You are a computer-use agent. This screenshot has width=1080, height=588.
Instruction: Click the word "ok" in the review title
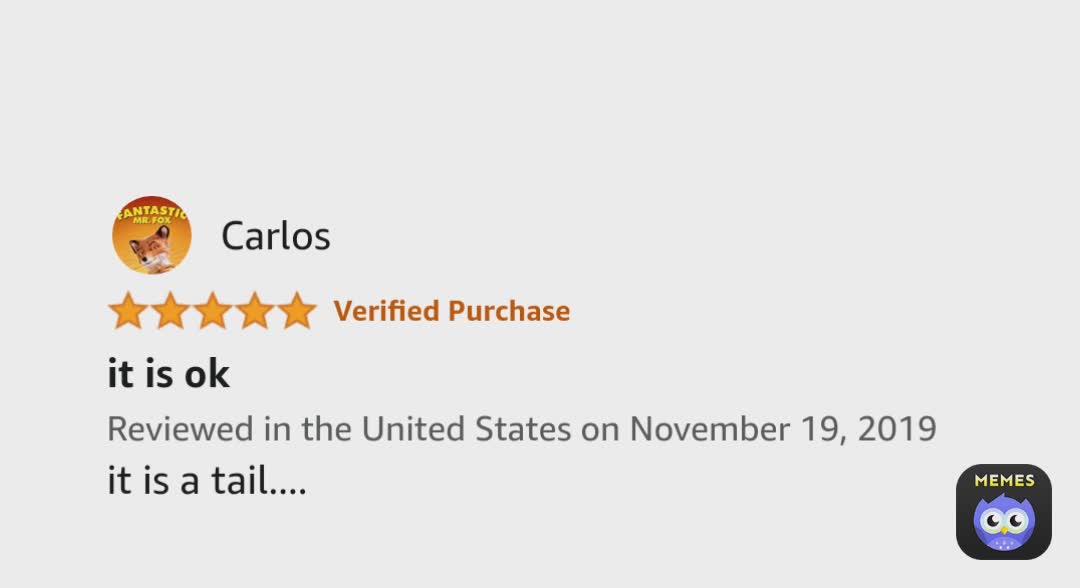point(208,374)
